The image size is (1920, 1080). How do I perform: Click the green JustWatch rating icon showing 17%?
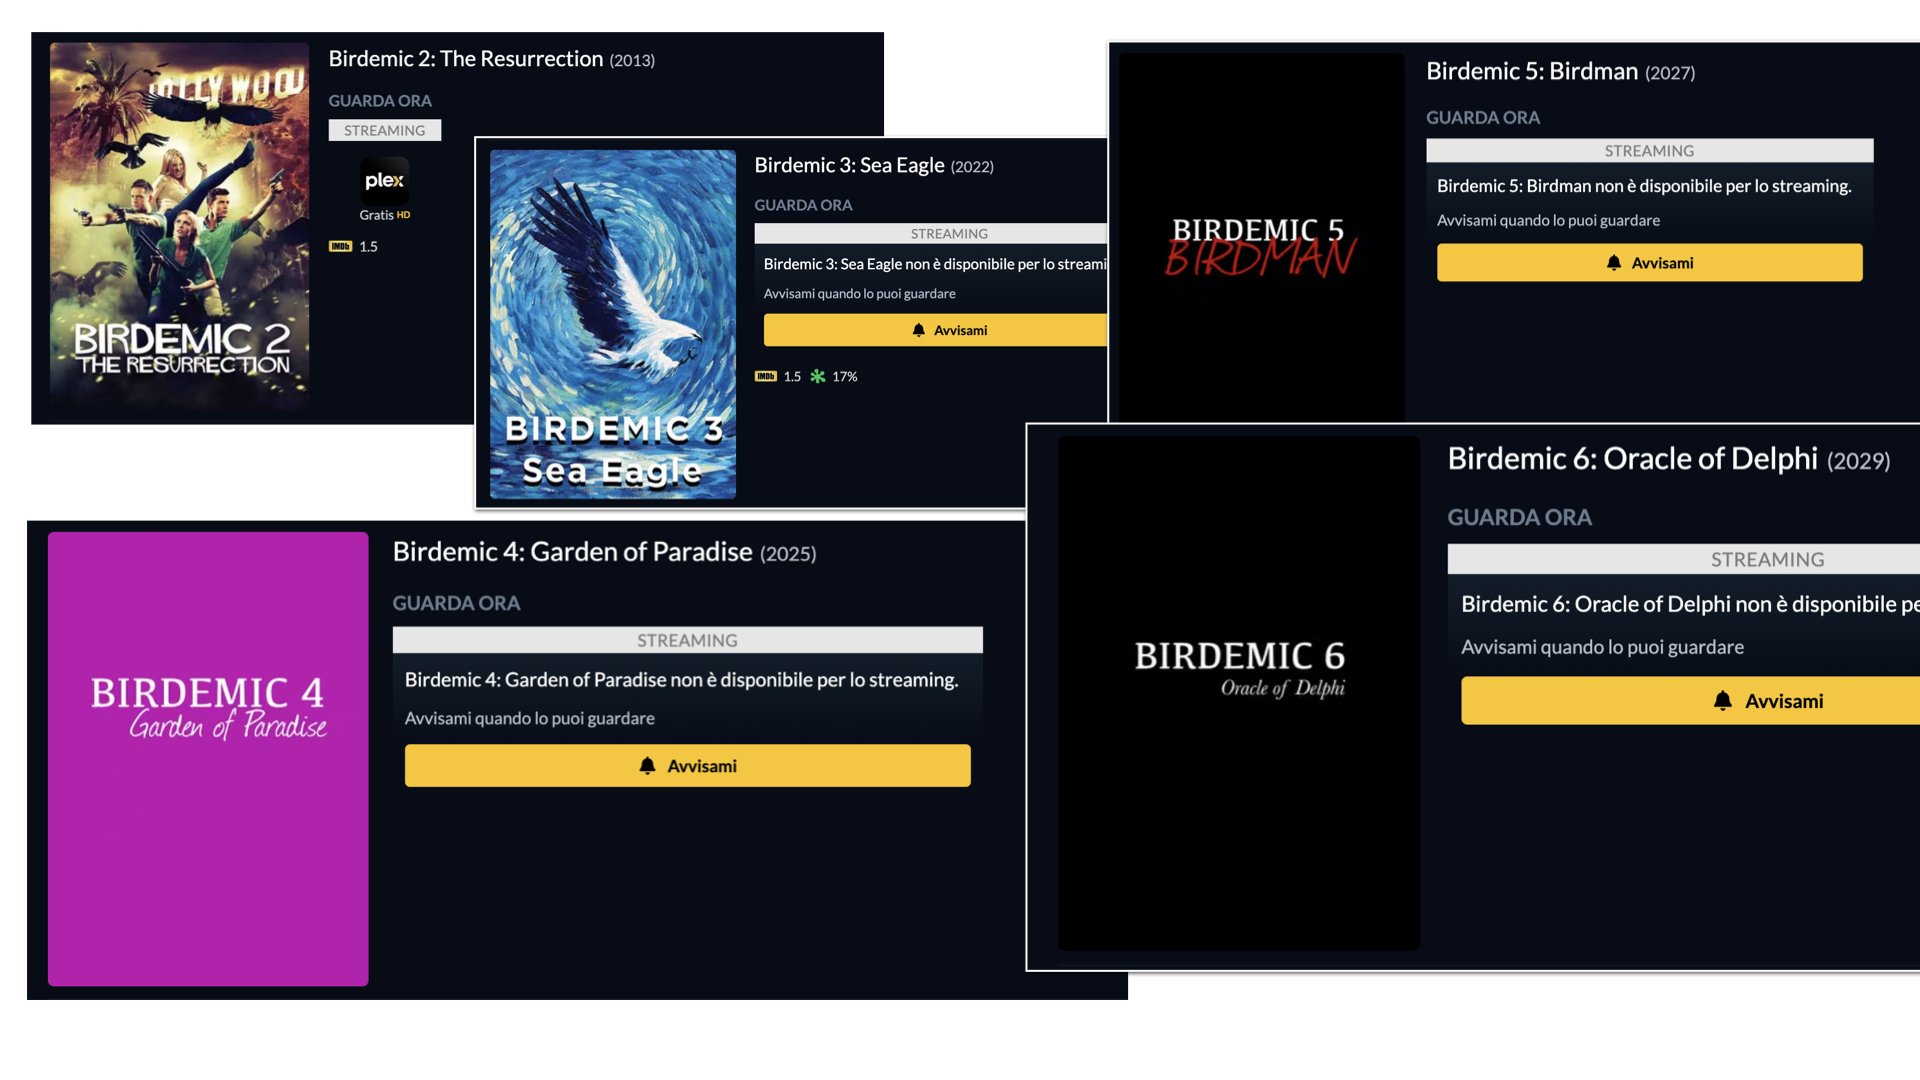[818, 376]
